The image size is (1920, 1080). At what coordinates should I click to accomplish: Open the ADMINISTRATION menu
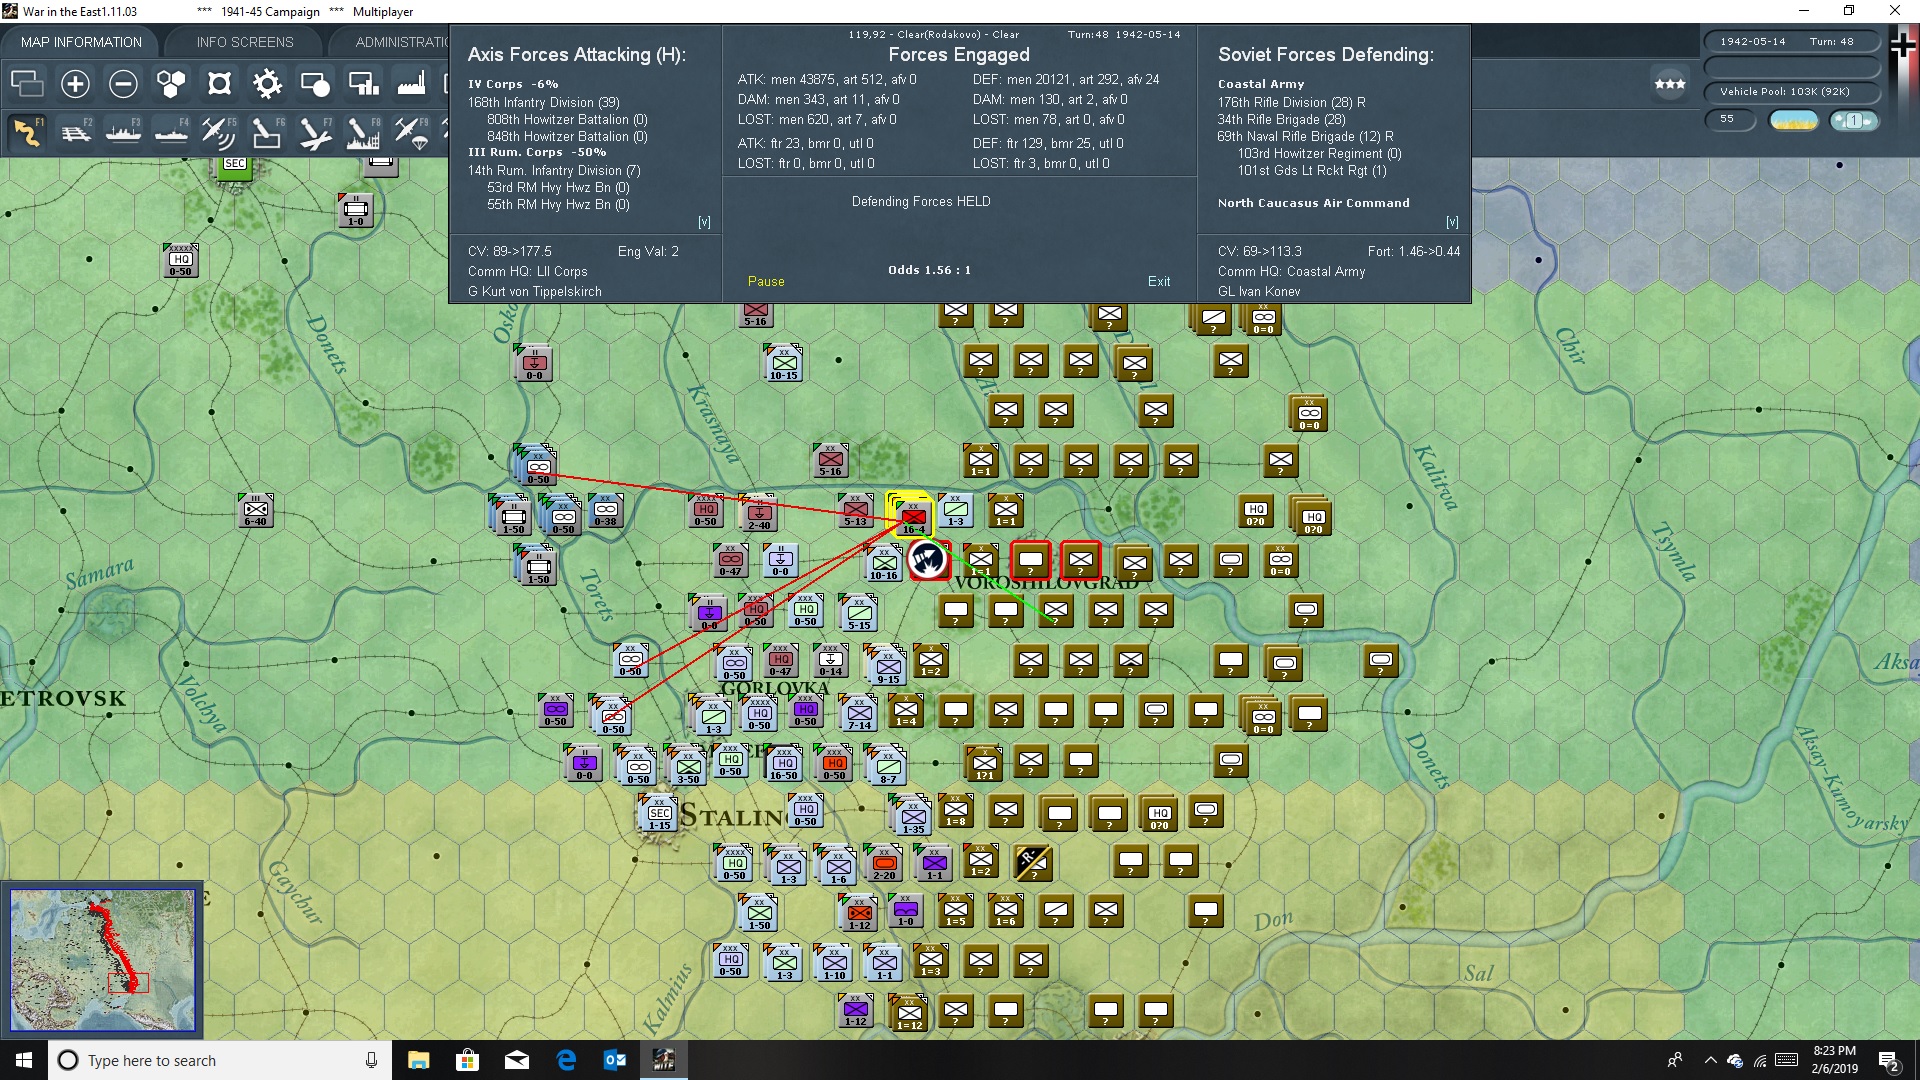point(404,41)
